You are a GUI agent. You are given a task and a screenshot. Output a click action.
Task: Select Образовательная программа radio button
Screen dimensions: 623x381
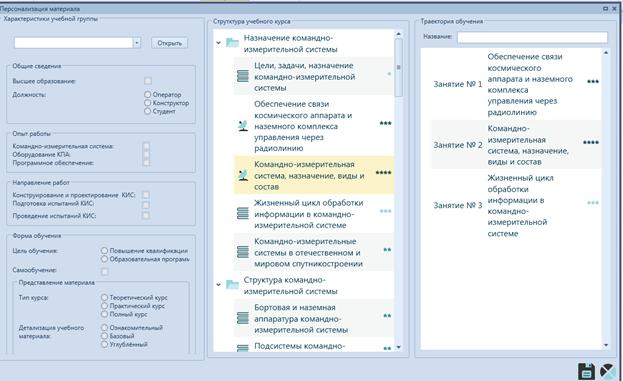pyautogui.click(x=104, y=259)
